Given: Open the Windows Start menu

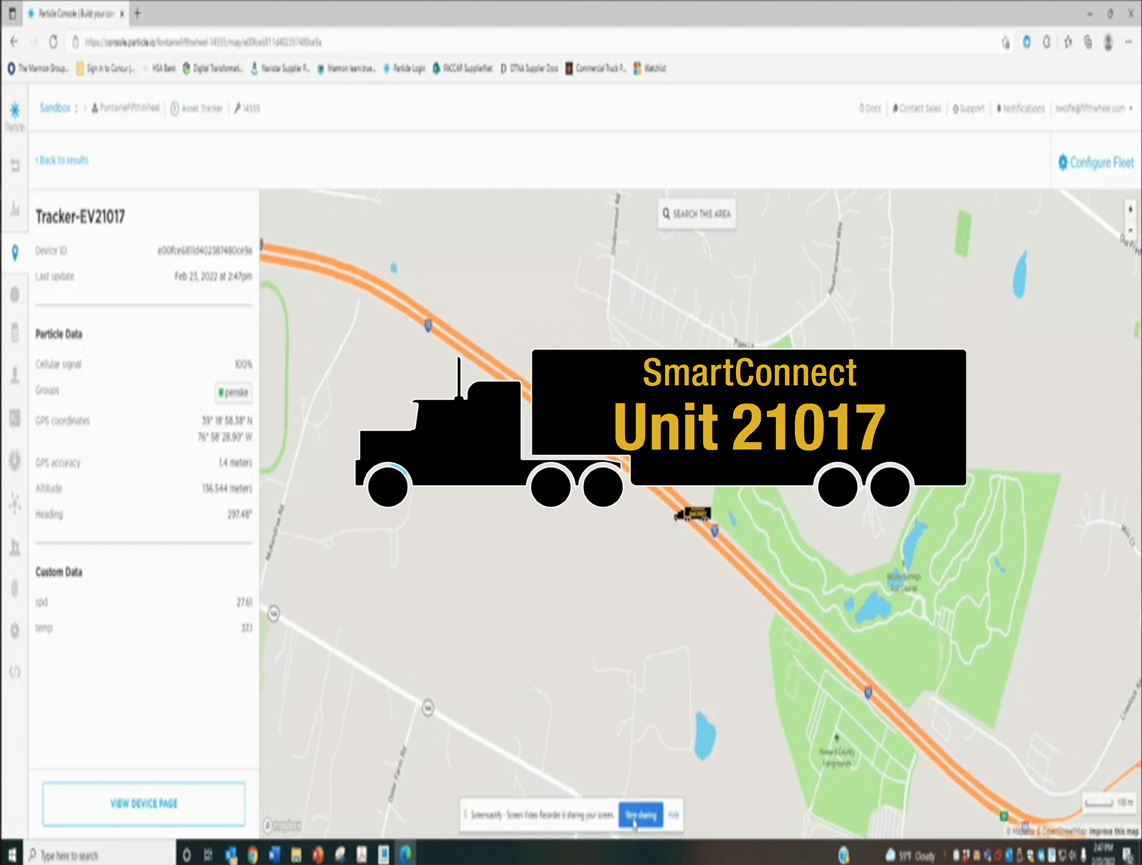Looking at the screenshot, I should [x=12, y=854].
